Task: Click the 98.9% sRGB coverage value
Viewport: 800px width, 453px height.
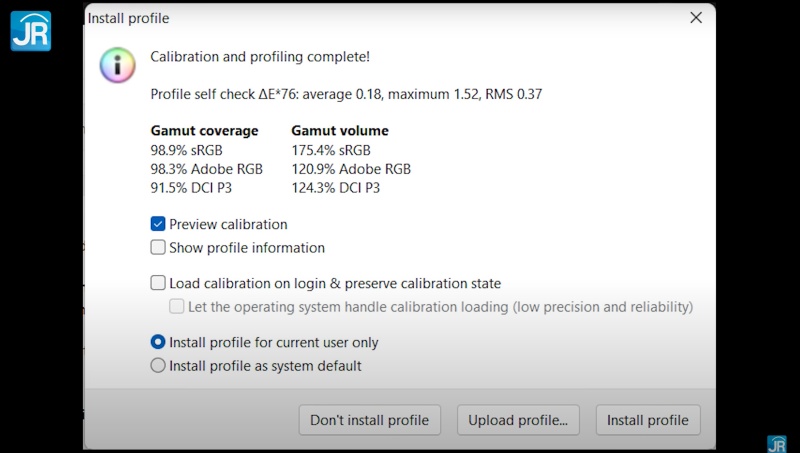Action: pos(186,150)
